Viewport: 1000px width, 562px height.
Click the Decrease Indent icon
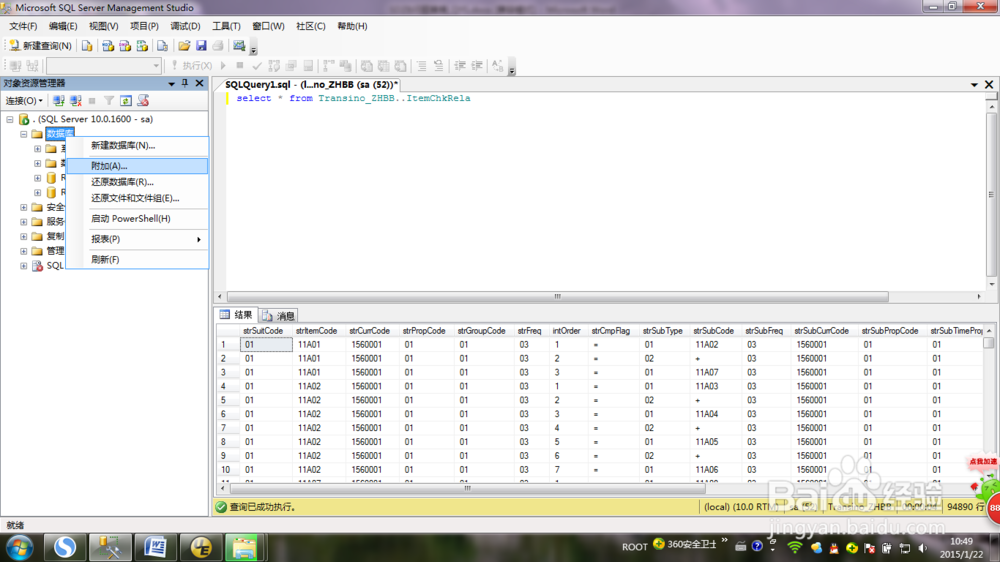460,66
